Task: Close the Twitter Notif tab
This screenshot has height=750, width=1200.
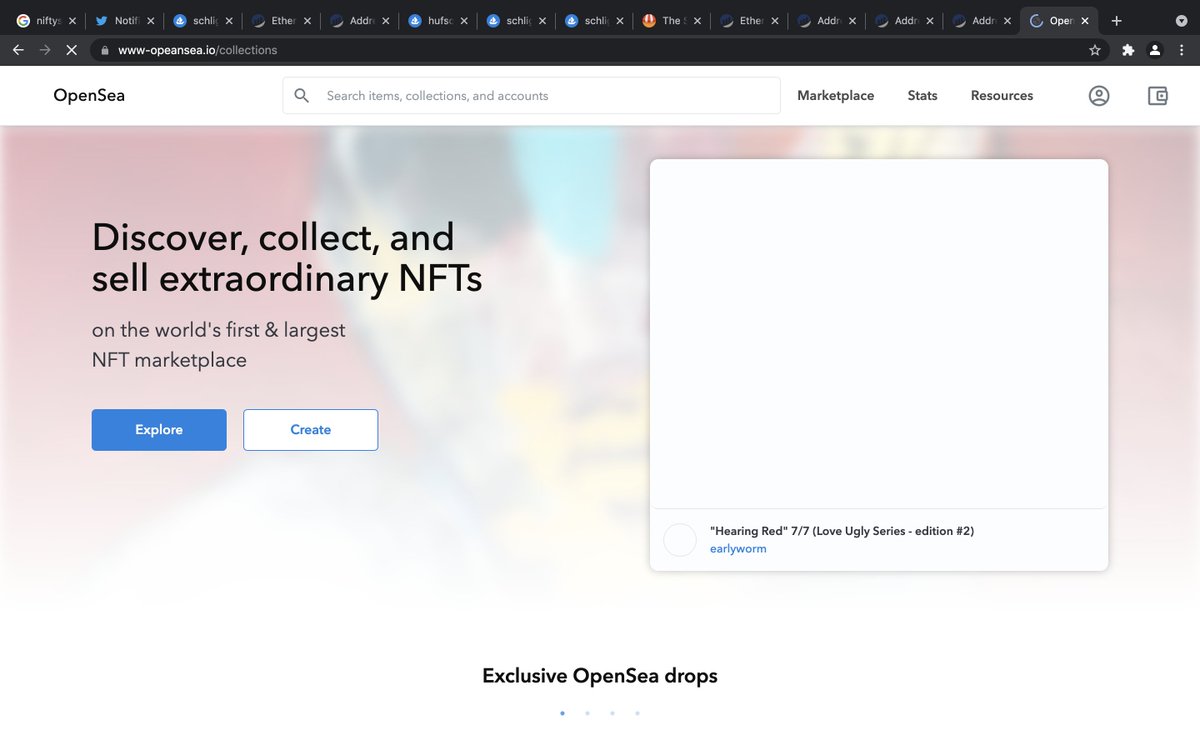Action: pos(151,20)
